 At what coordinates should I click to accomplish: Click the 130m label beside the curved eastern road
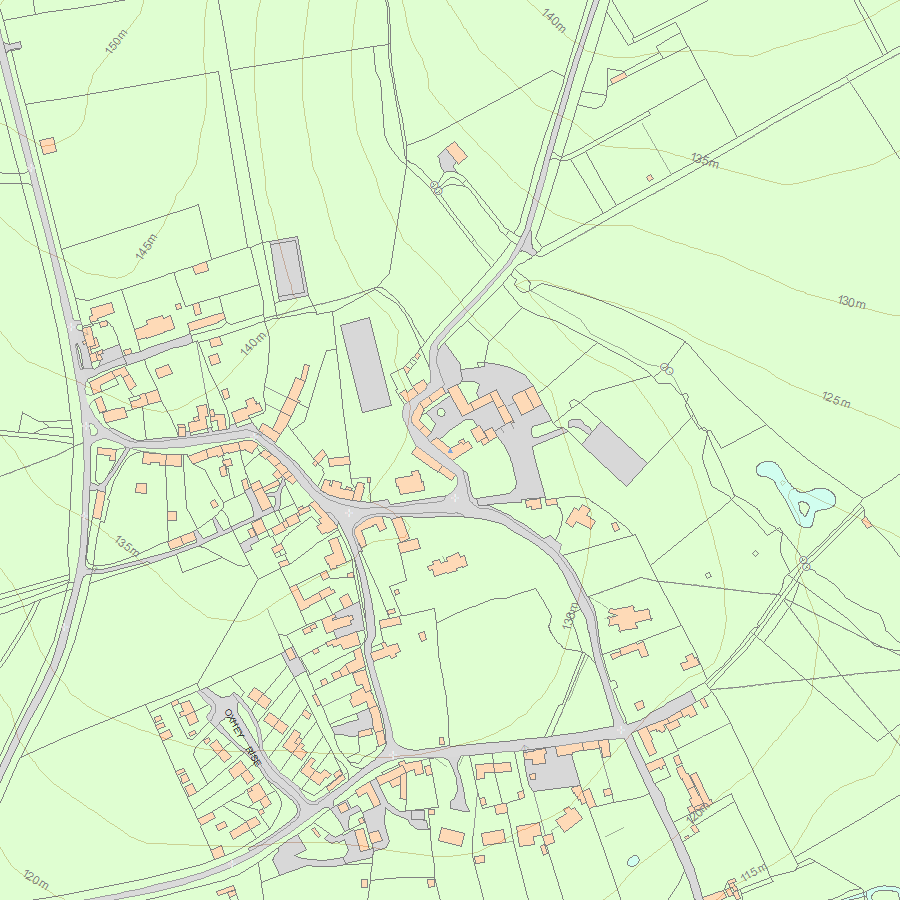(x=570, y=615)
